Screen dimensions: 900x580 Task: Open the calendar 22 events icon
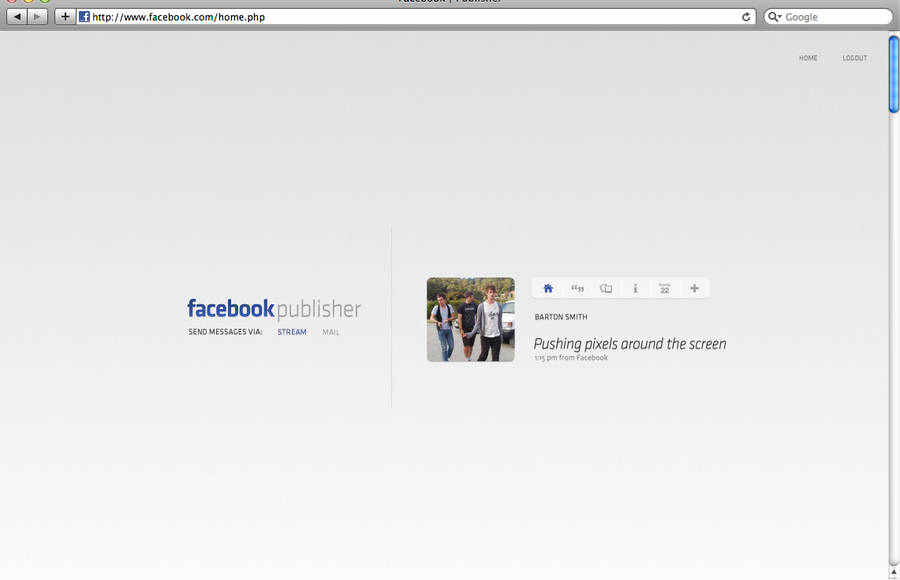[665, 288]
